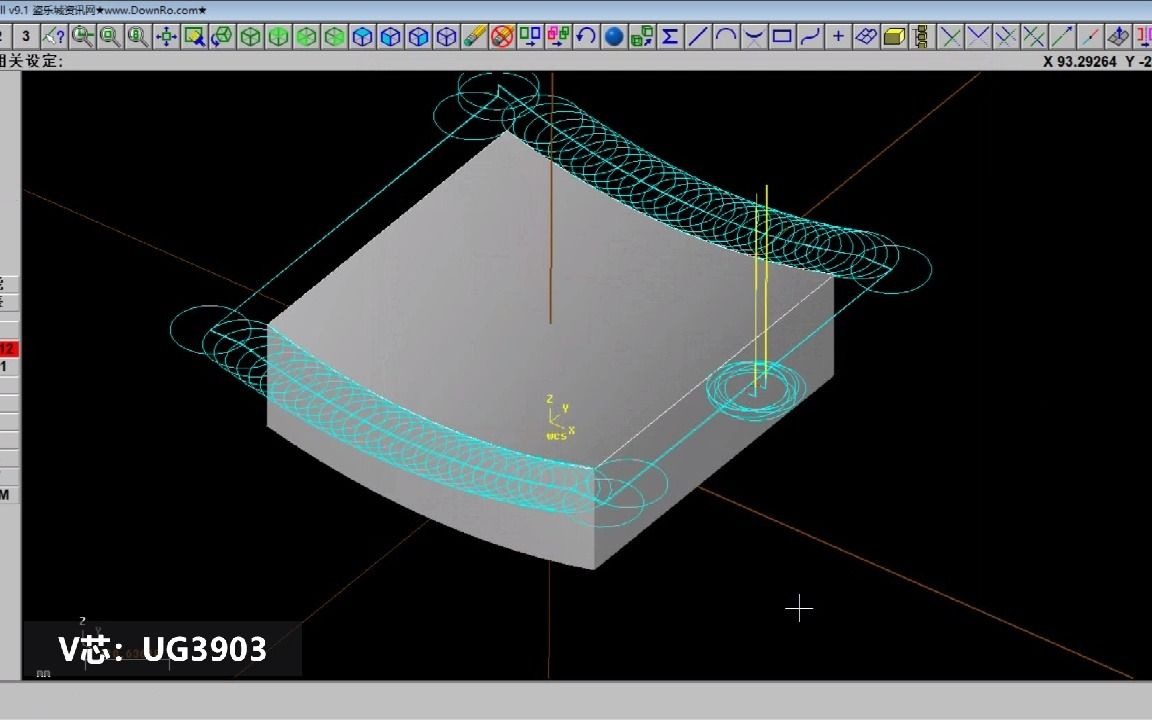The height and width of the screenshot is (720, 1152).
Task: Select the analyze sigma icon
Action: (672, 36)
